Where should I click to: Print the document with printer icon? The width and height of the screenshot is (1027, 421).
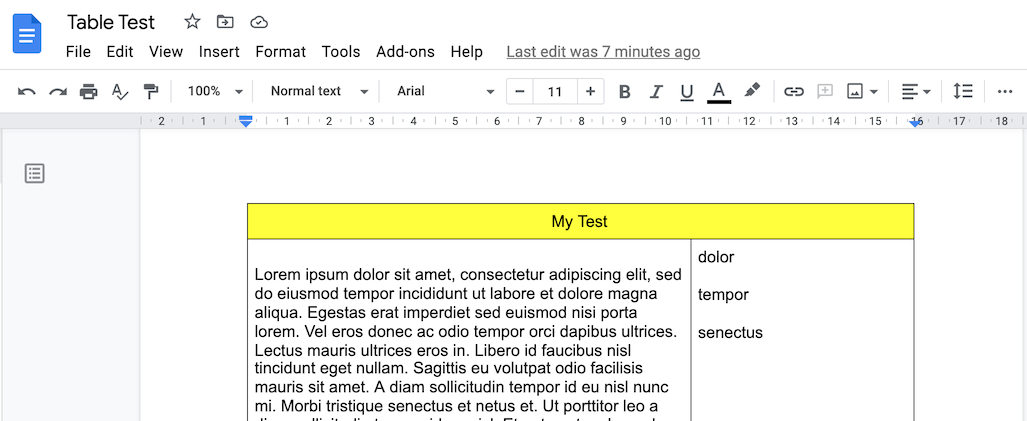tap(88, 92)
